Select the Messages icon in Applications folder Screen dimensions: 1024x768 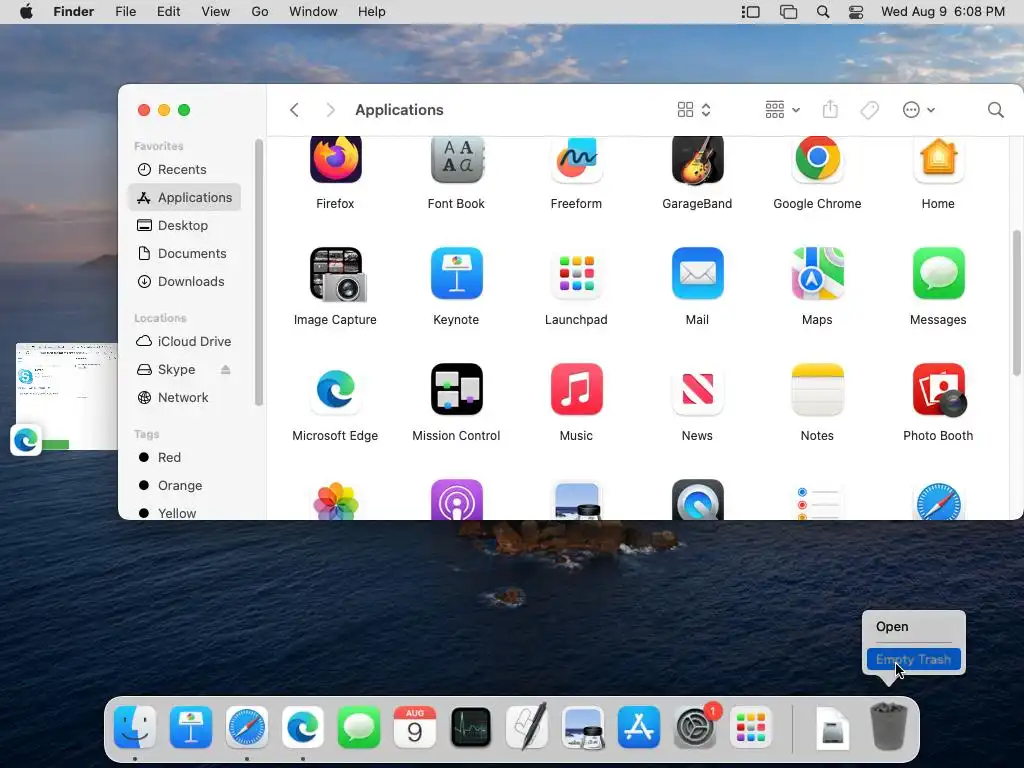tap(938, 274)
